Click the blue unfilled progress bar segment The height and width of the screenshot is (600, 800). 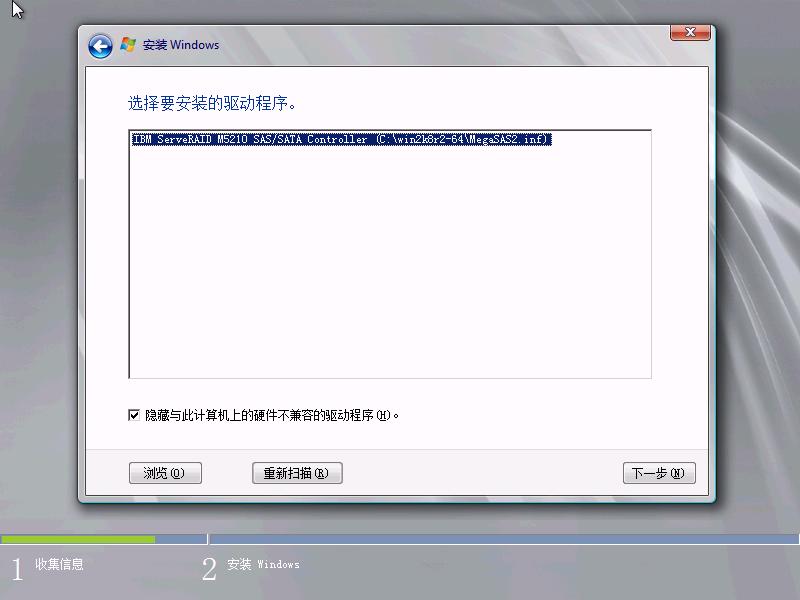500,539
